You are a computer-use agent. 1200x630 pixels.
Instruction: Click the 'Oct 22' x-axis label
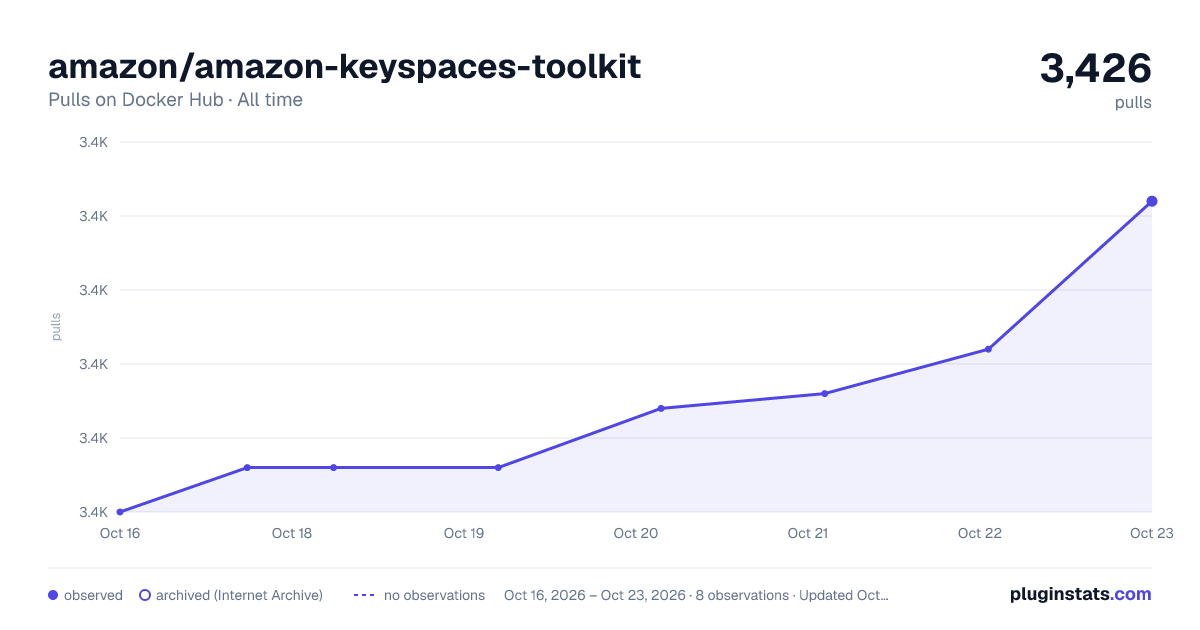click(980, 533)
